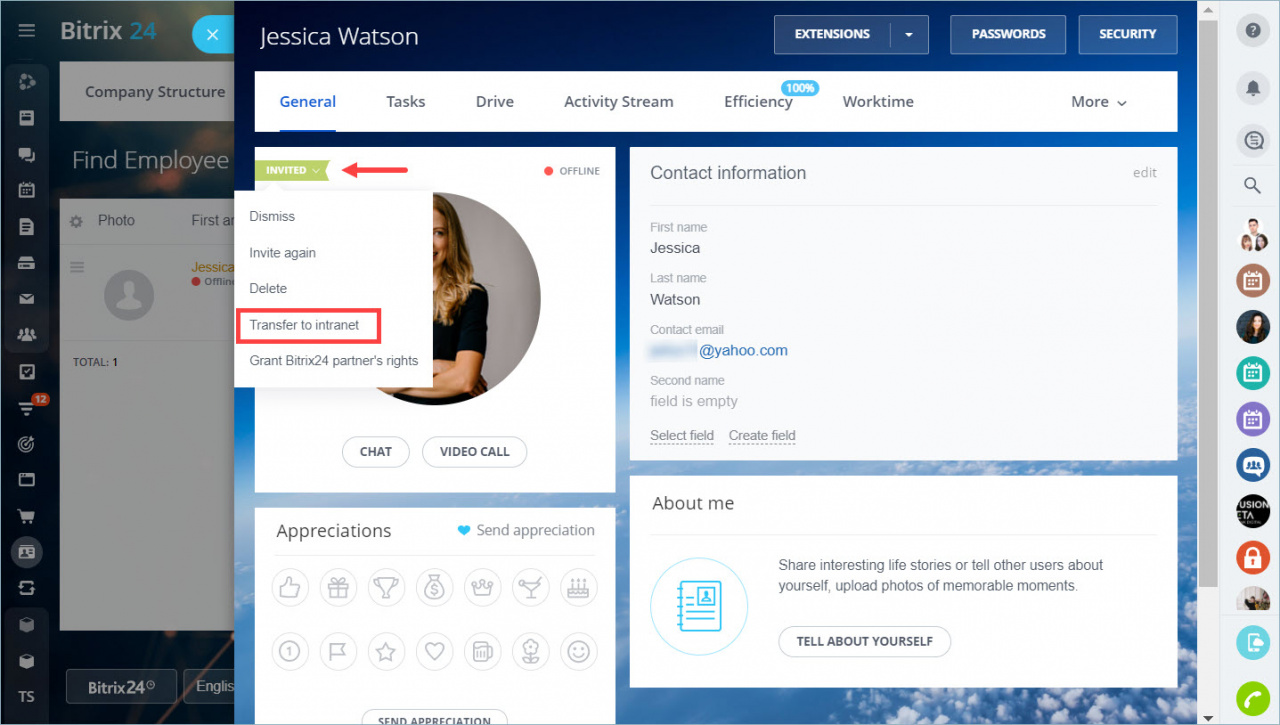
Task: Expand the More tab menu
Action: click(1099, 102)
